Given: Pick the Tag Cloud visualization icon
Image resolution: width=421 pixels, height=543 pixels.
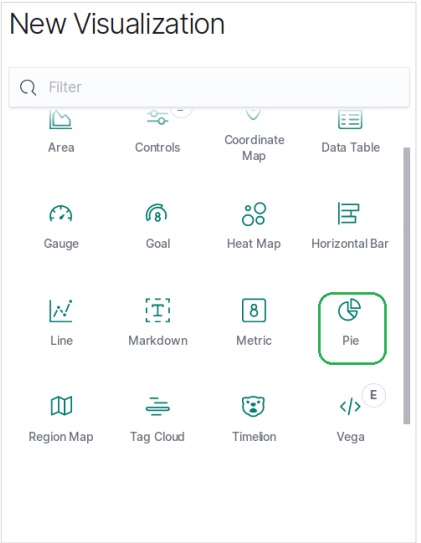Looking at the screenshot, I should click(158, 406).
